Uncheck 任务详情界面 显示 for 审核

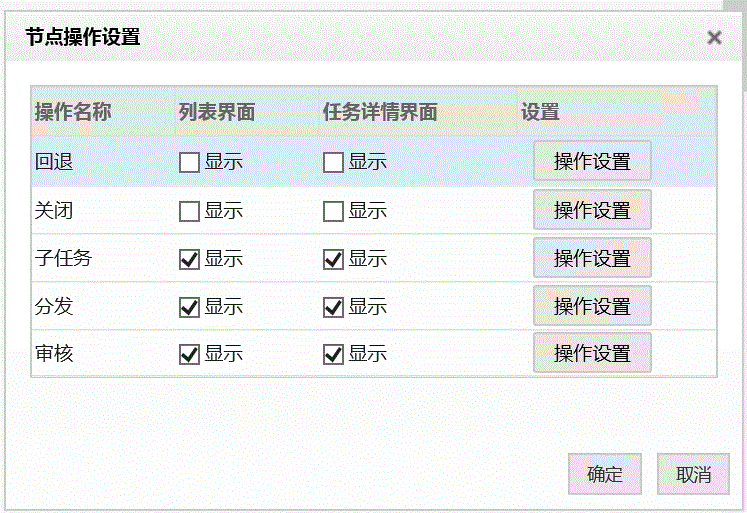coord(333,354)
